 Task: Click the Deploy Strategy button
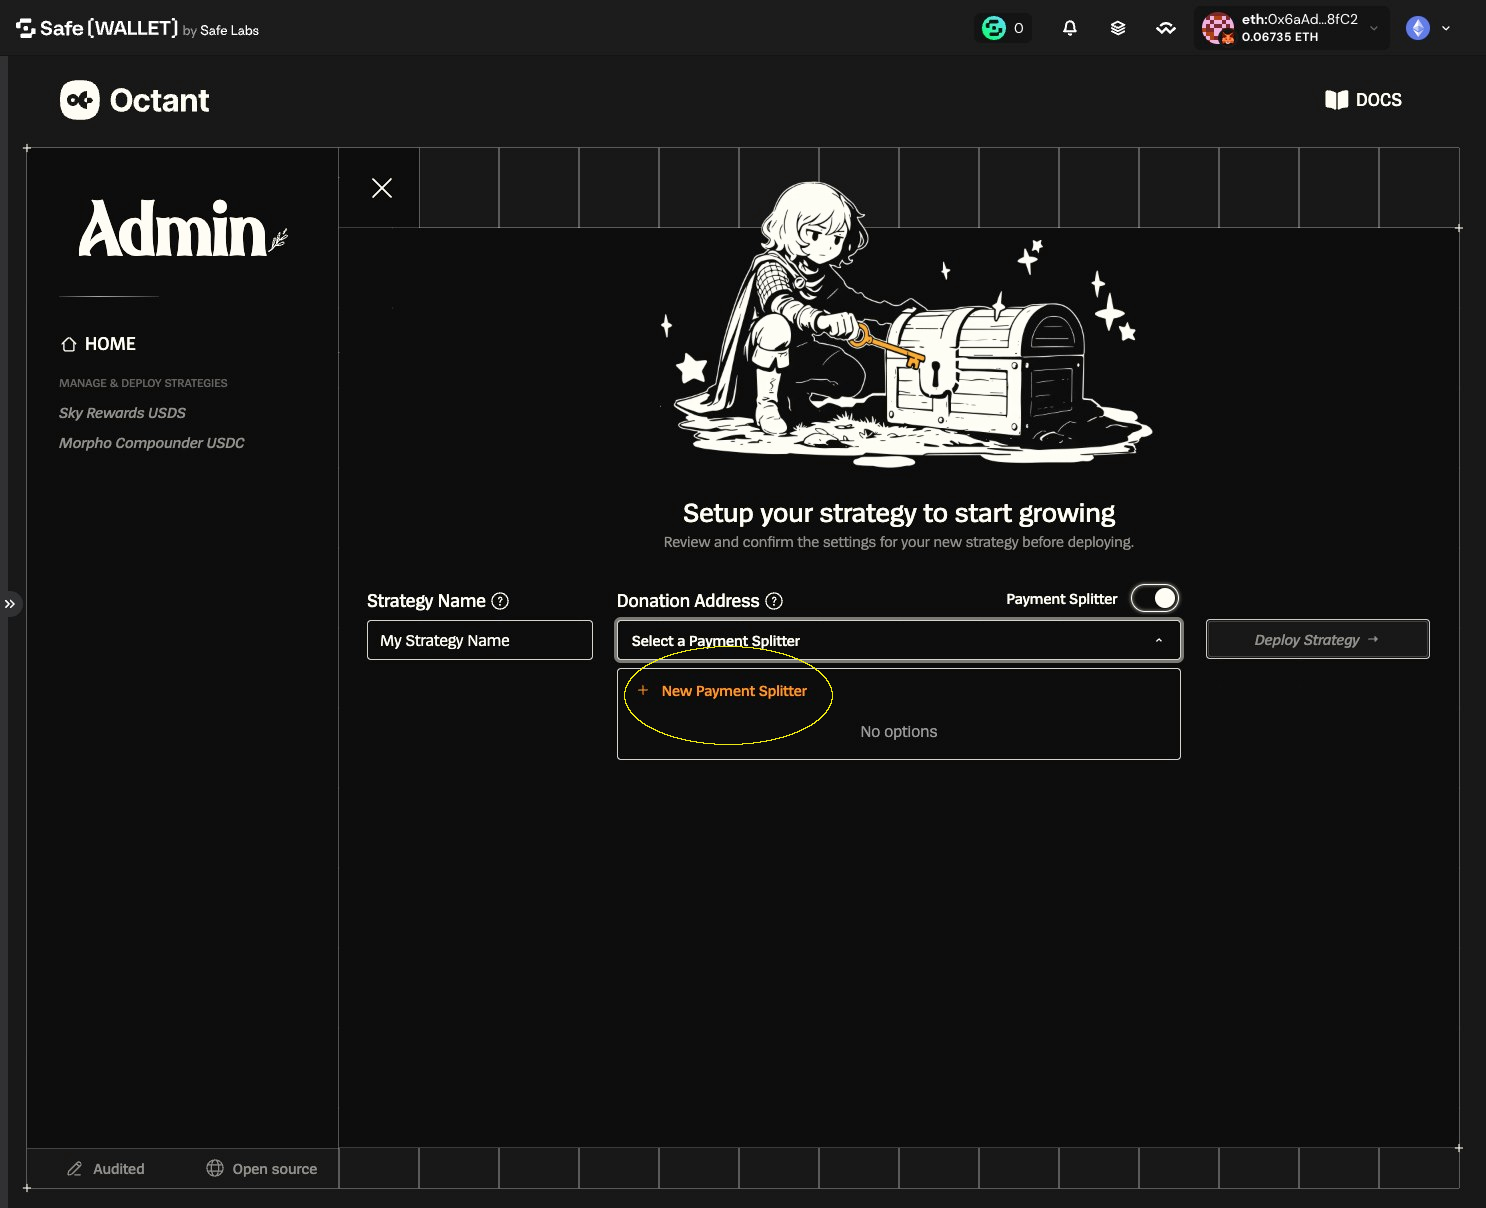pos(1317,639)
